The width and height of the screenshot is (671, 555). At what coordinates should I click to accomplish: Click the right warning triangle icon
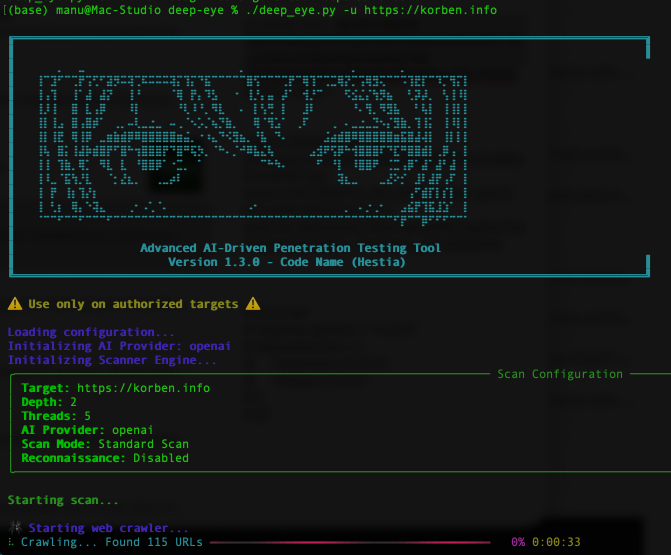[x=254, y=304]
